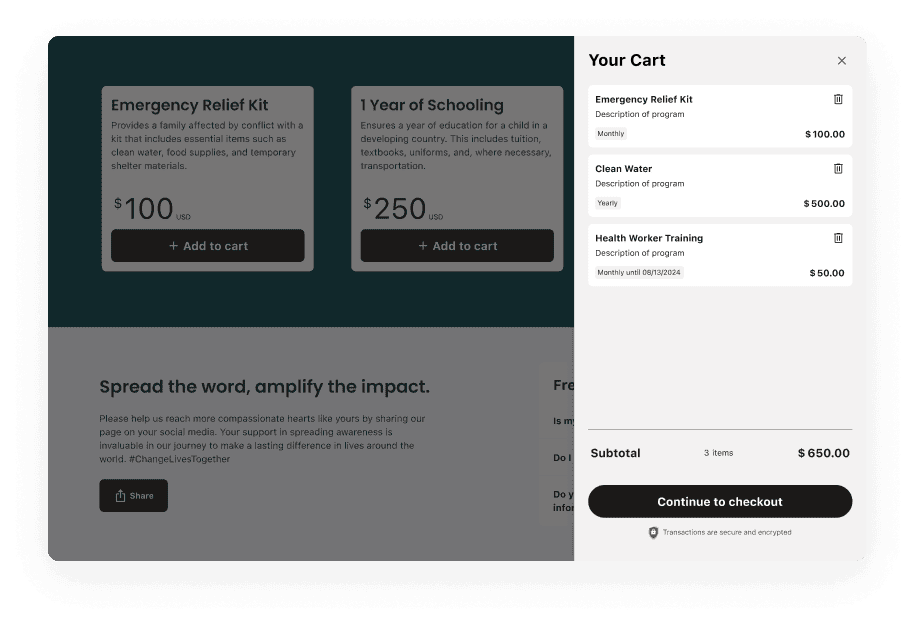Click the share icon in Share button
Screen dimensions: 916x627
tap(120, 496)
